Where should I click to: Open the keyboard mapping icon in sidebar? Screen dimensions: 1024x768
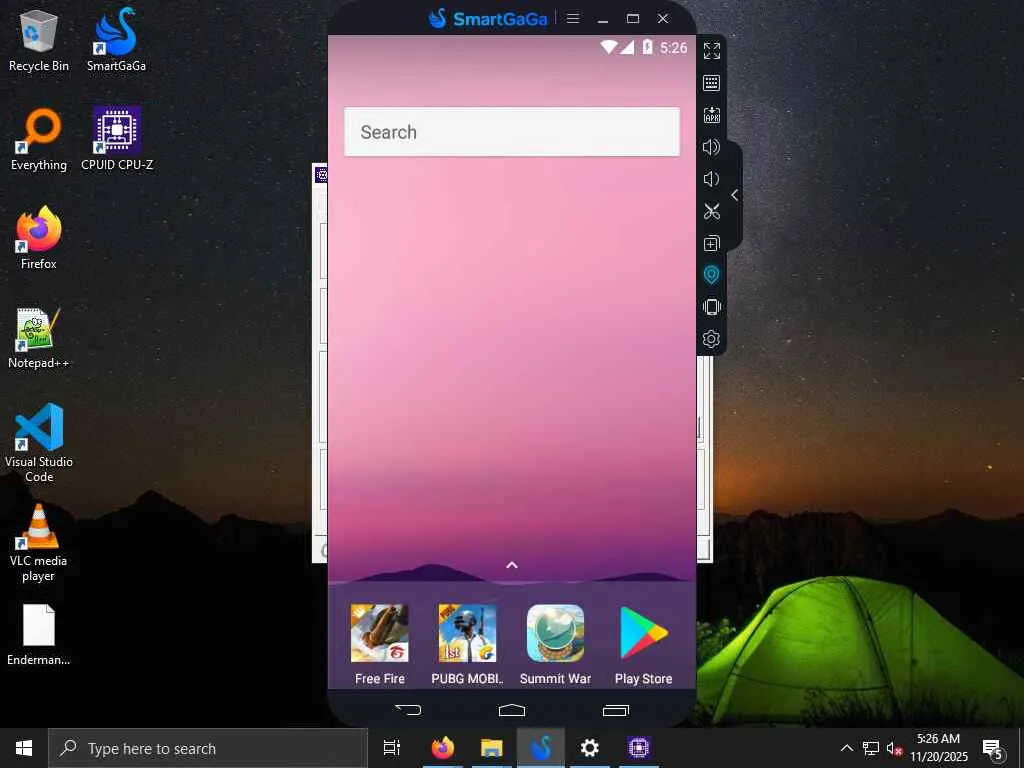711,83
